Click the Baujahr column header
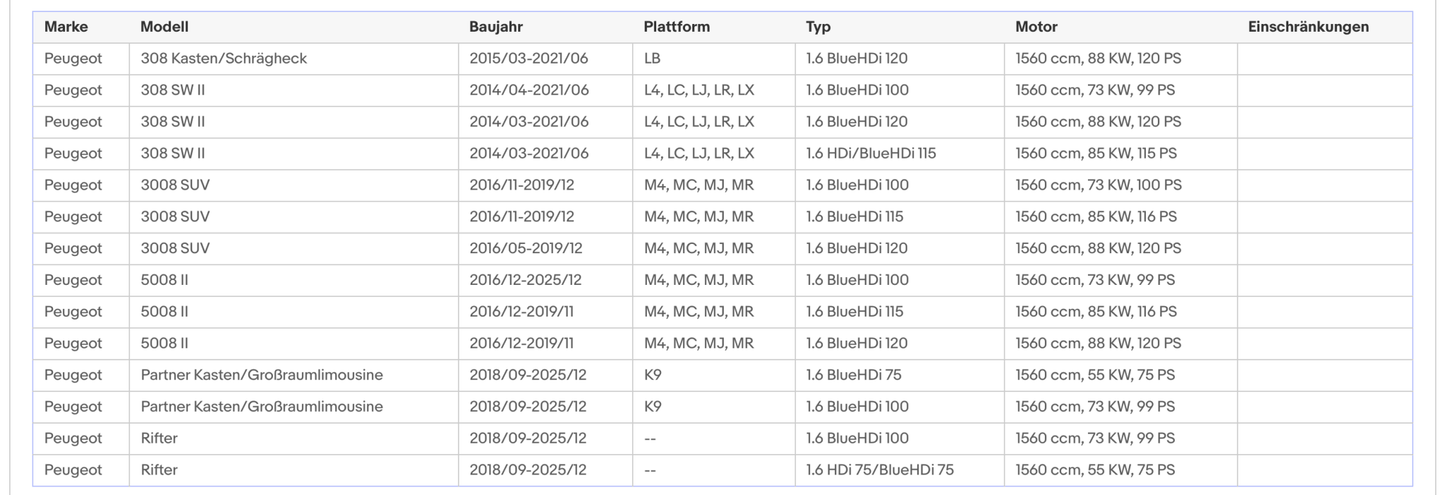The height and width of the screenshot is (495, 1445). (496, 27)
